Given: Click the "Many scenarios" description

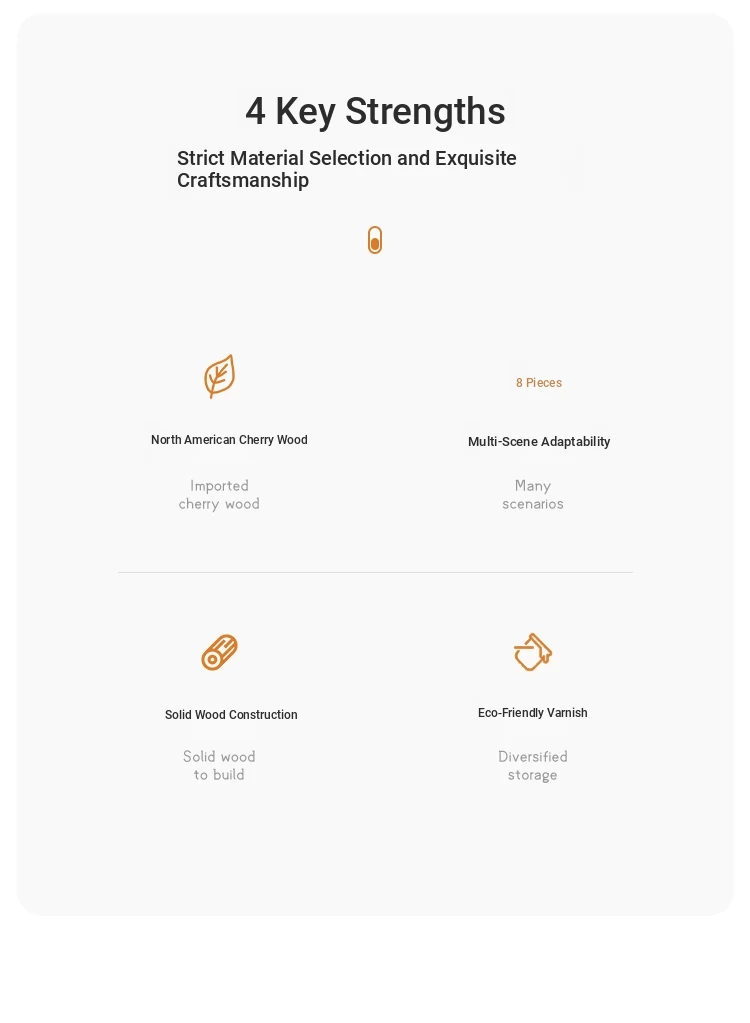Looking at the screenshot, I should click(533, 495).
